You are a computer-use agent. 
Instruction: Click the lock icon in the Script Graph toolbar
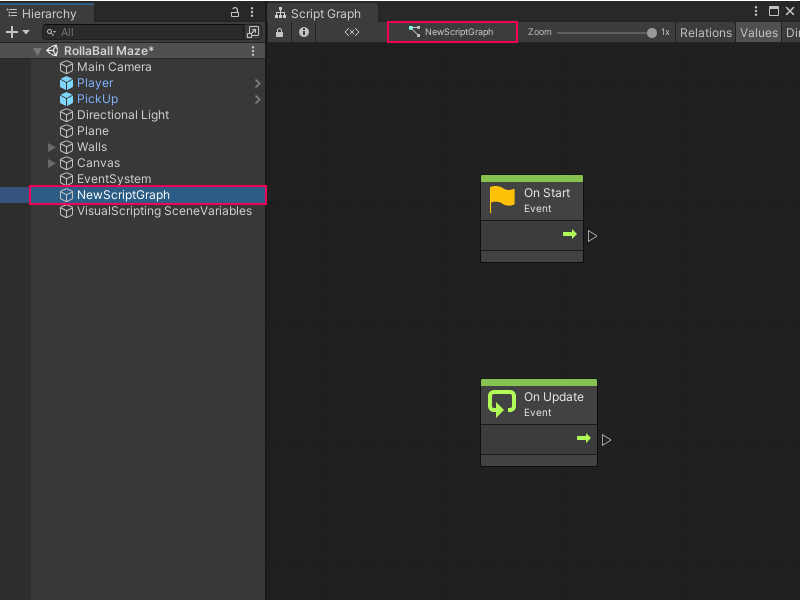pos(280,32)
